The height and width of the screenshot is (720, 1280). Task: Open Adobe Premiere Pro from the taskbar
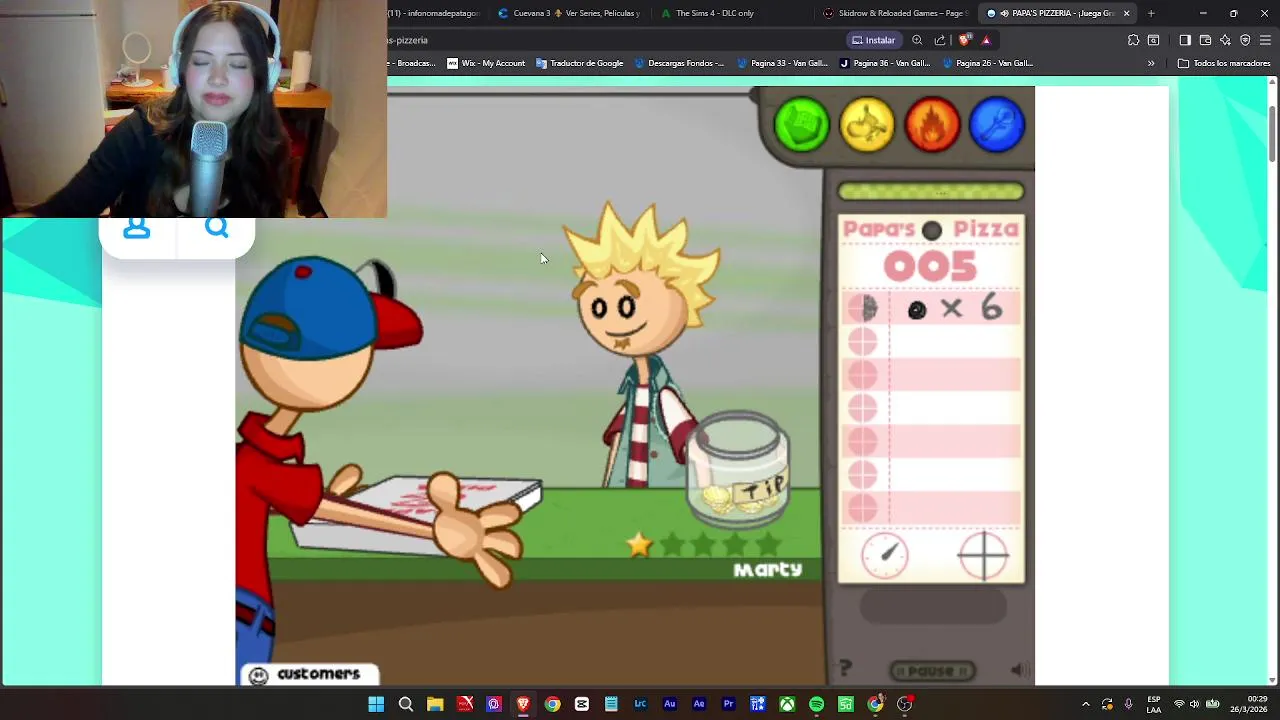[x=728, y=704]
